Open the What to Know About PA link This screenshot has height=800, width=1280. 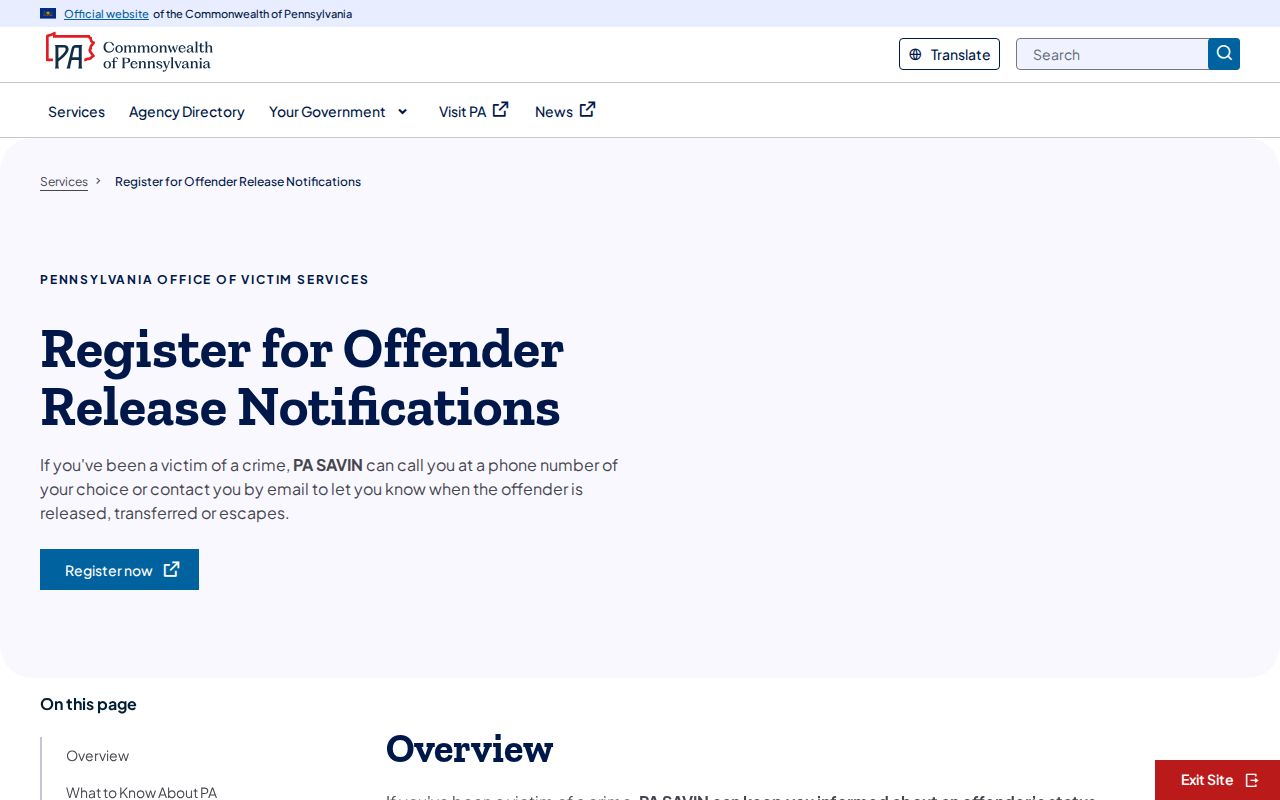(x=141, y=792)
